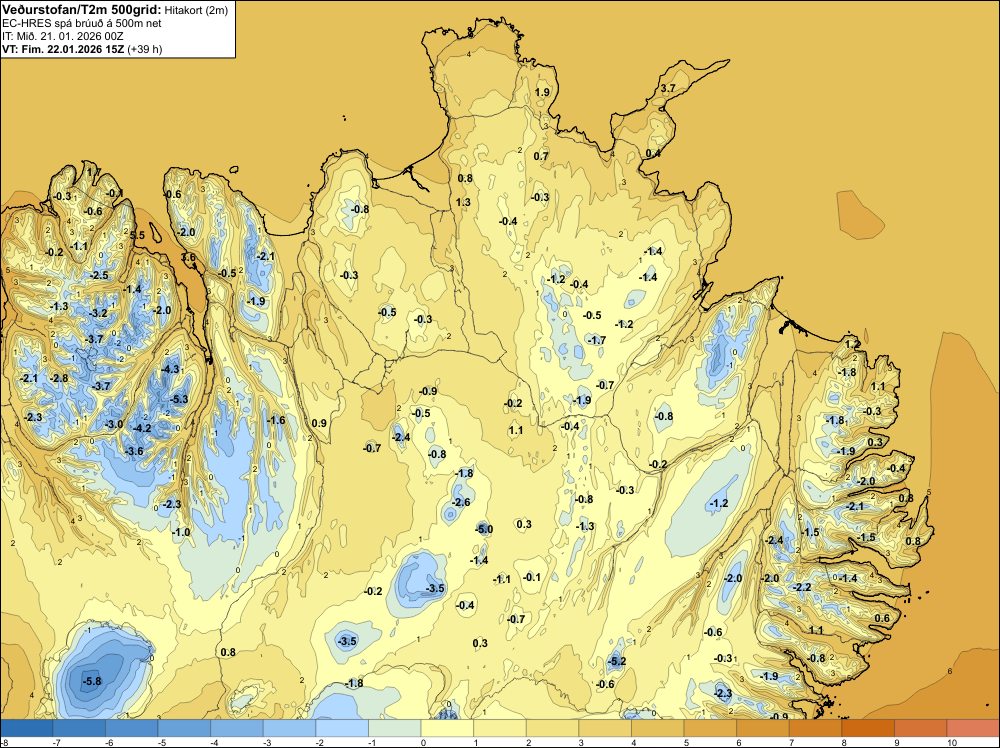
Task: Click the -2.5 temperature value
Action: [99, 275]
